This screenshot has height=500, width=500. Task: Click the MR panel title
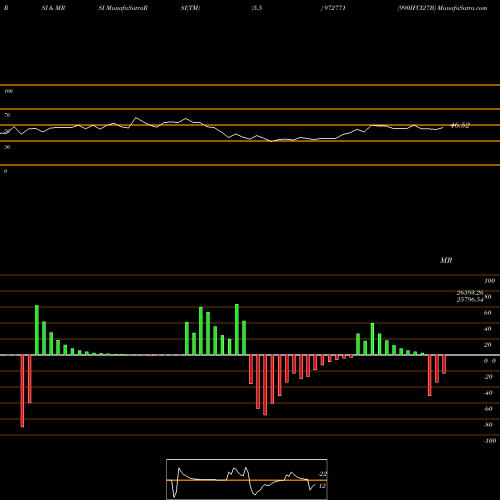click(446, 260)
